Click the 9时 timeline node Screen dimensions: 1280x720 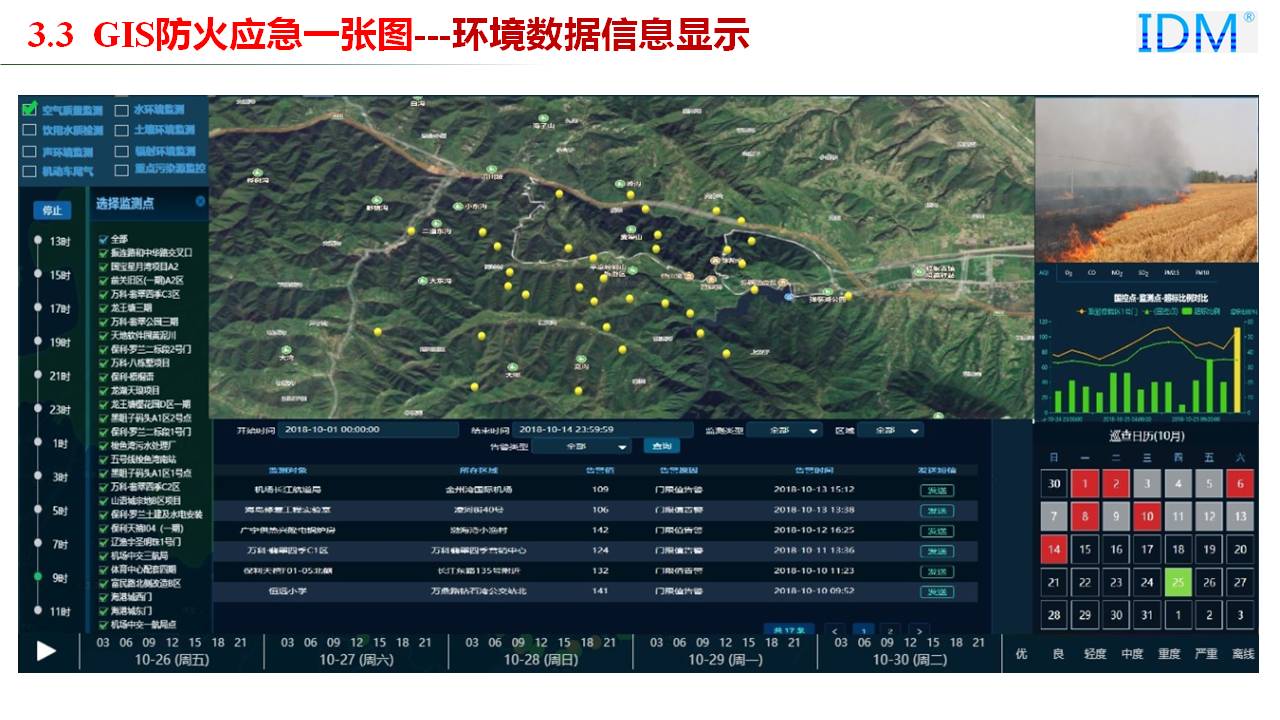38,577
